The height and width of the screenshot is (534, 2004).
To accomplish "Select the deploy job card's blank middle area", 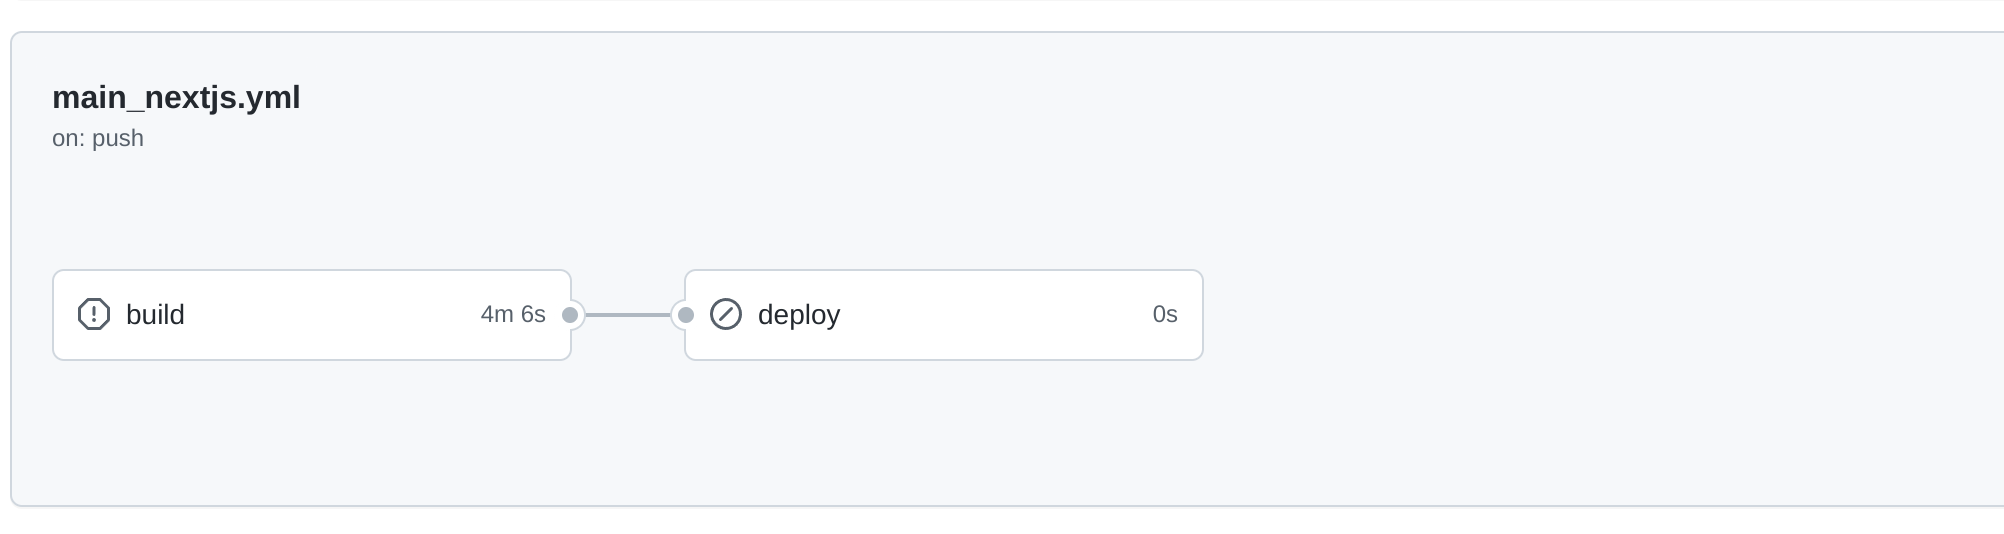I will [x=995, y=315].
